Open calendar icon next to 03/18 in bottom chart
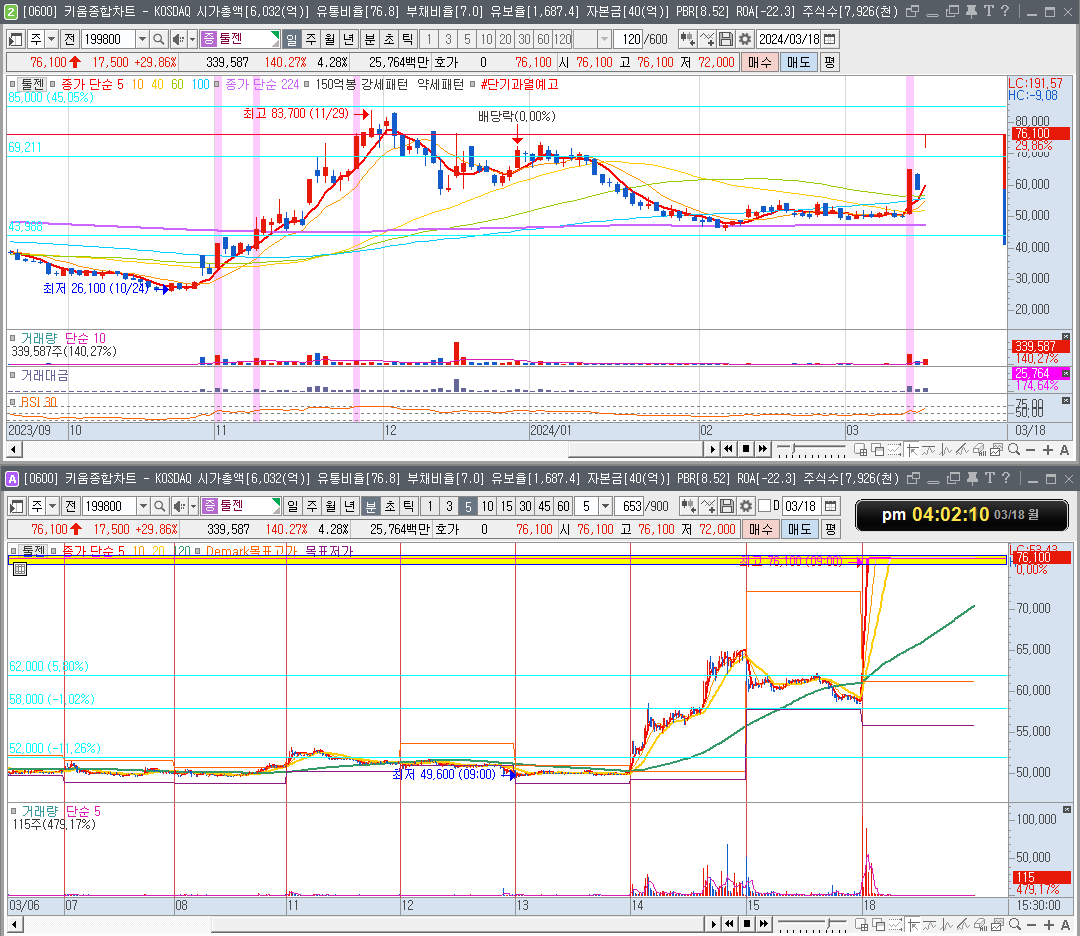Viewport: 1080px width, 936px height. point(831,506)
